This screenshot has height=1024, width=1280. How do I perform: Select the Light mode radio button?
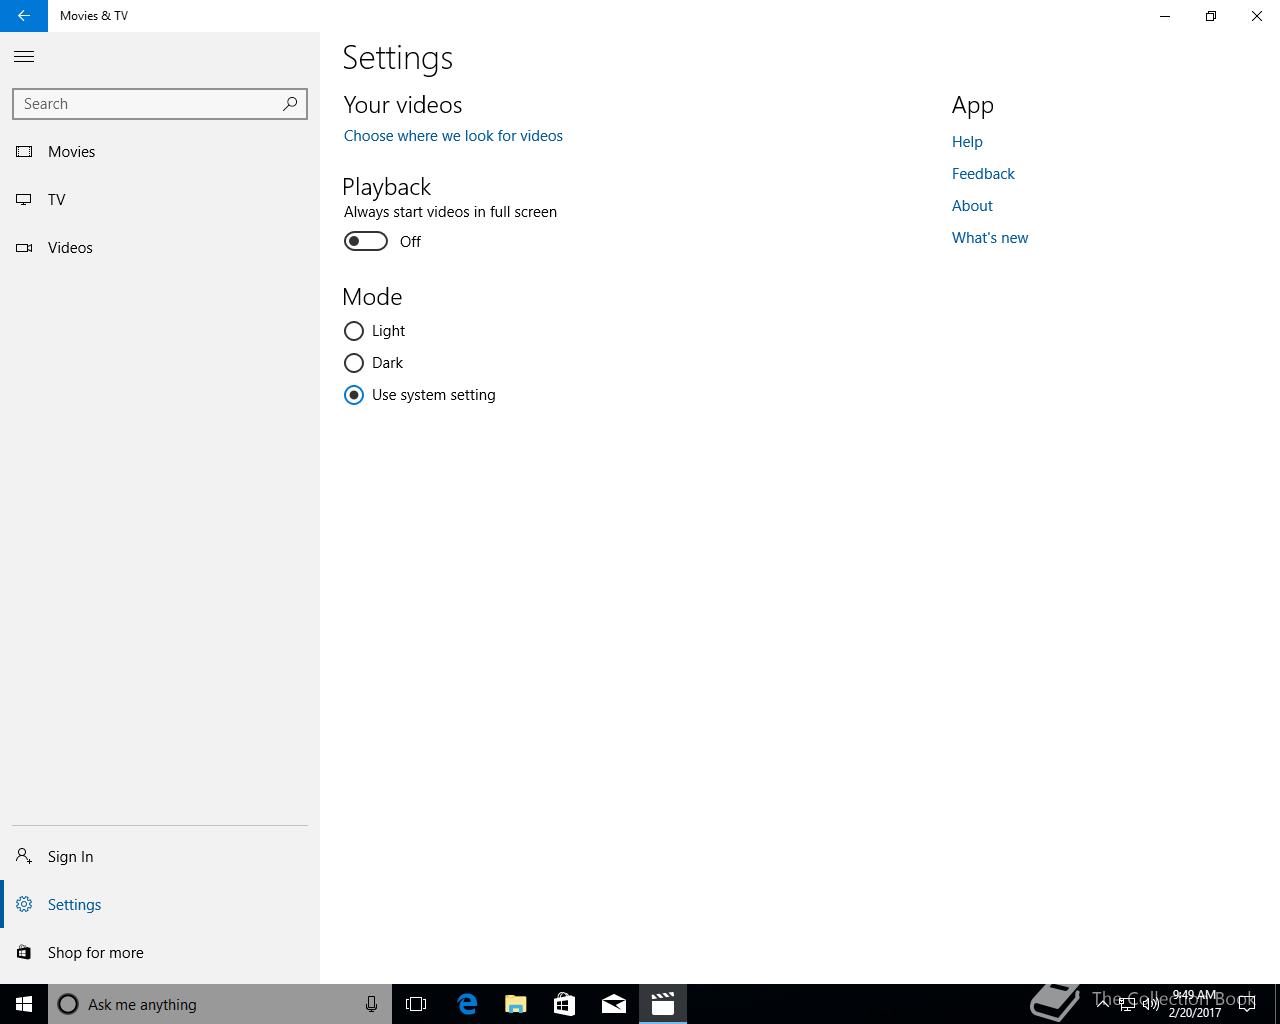tap(354, 331)
